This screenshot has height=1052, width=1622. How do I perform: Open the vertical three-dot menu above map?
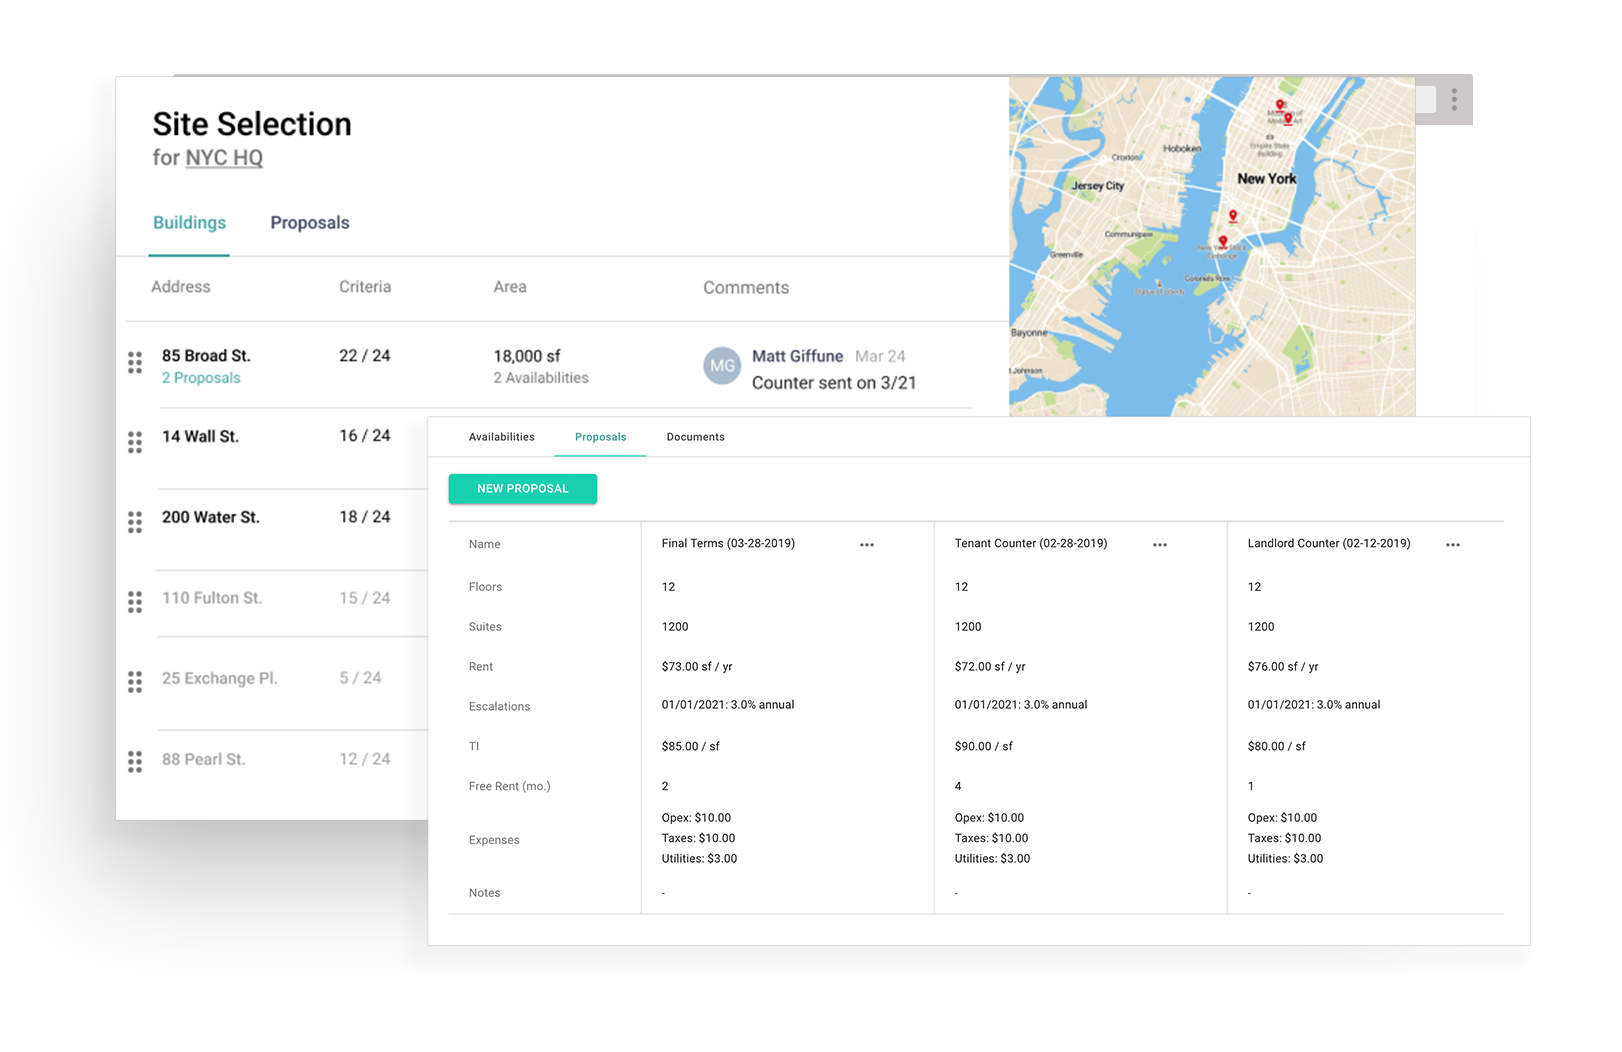1454,100
